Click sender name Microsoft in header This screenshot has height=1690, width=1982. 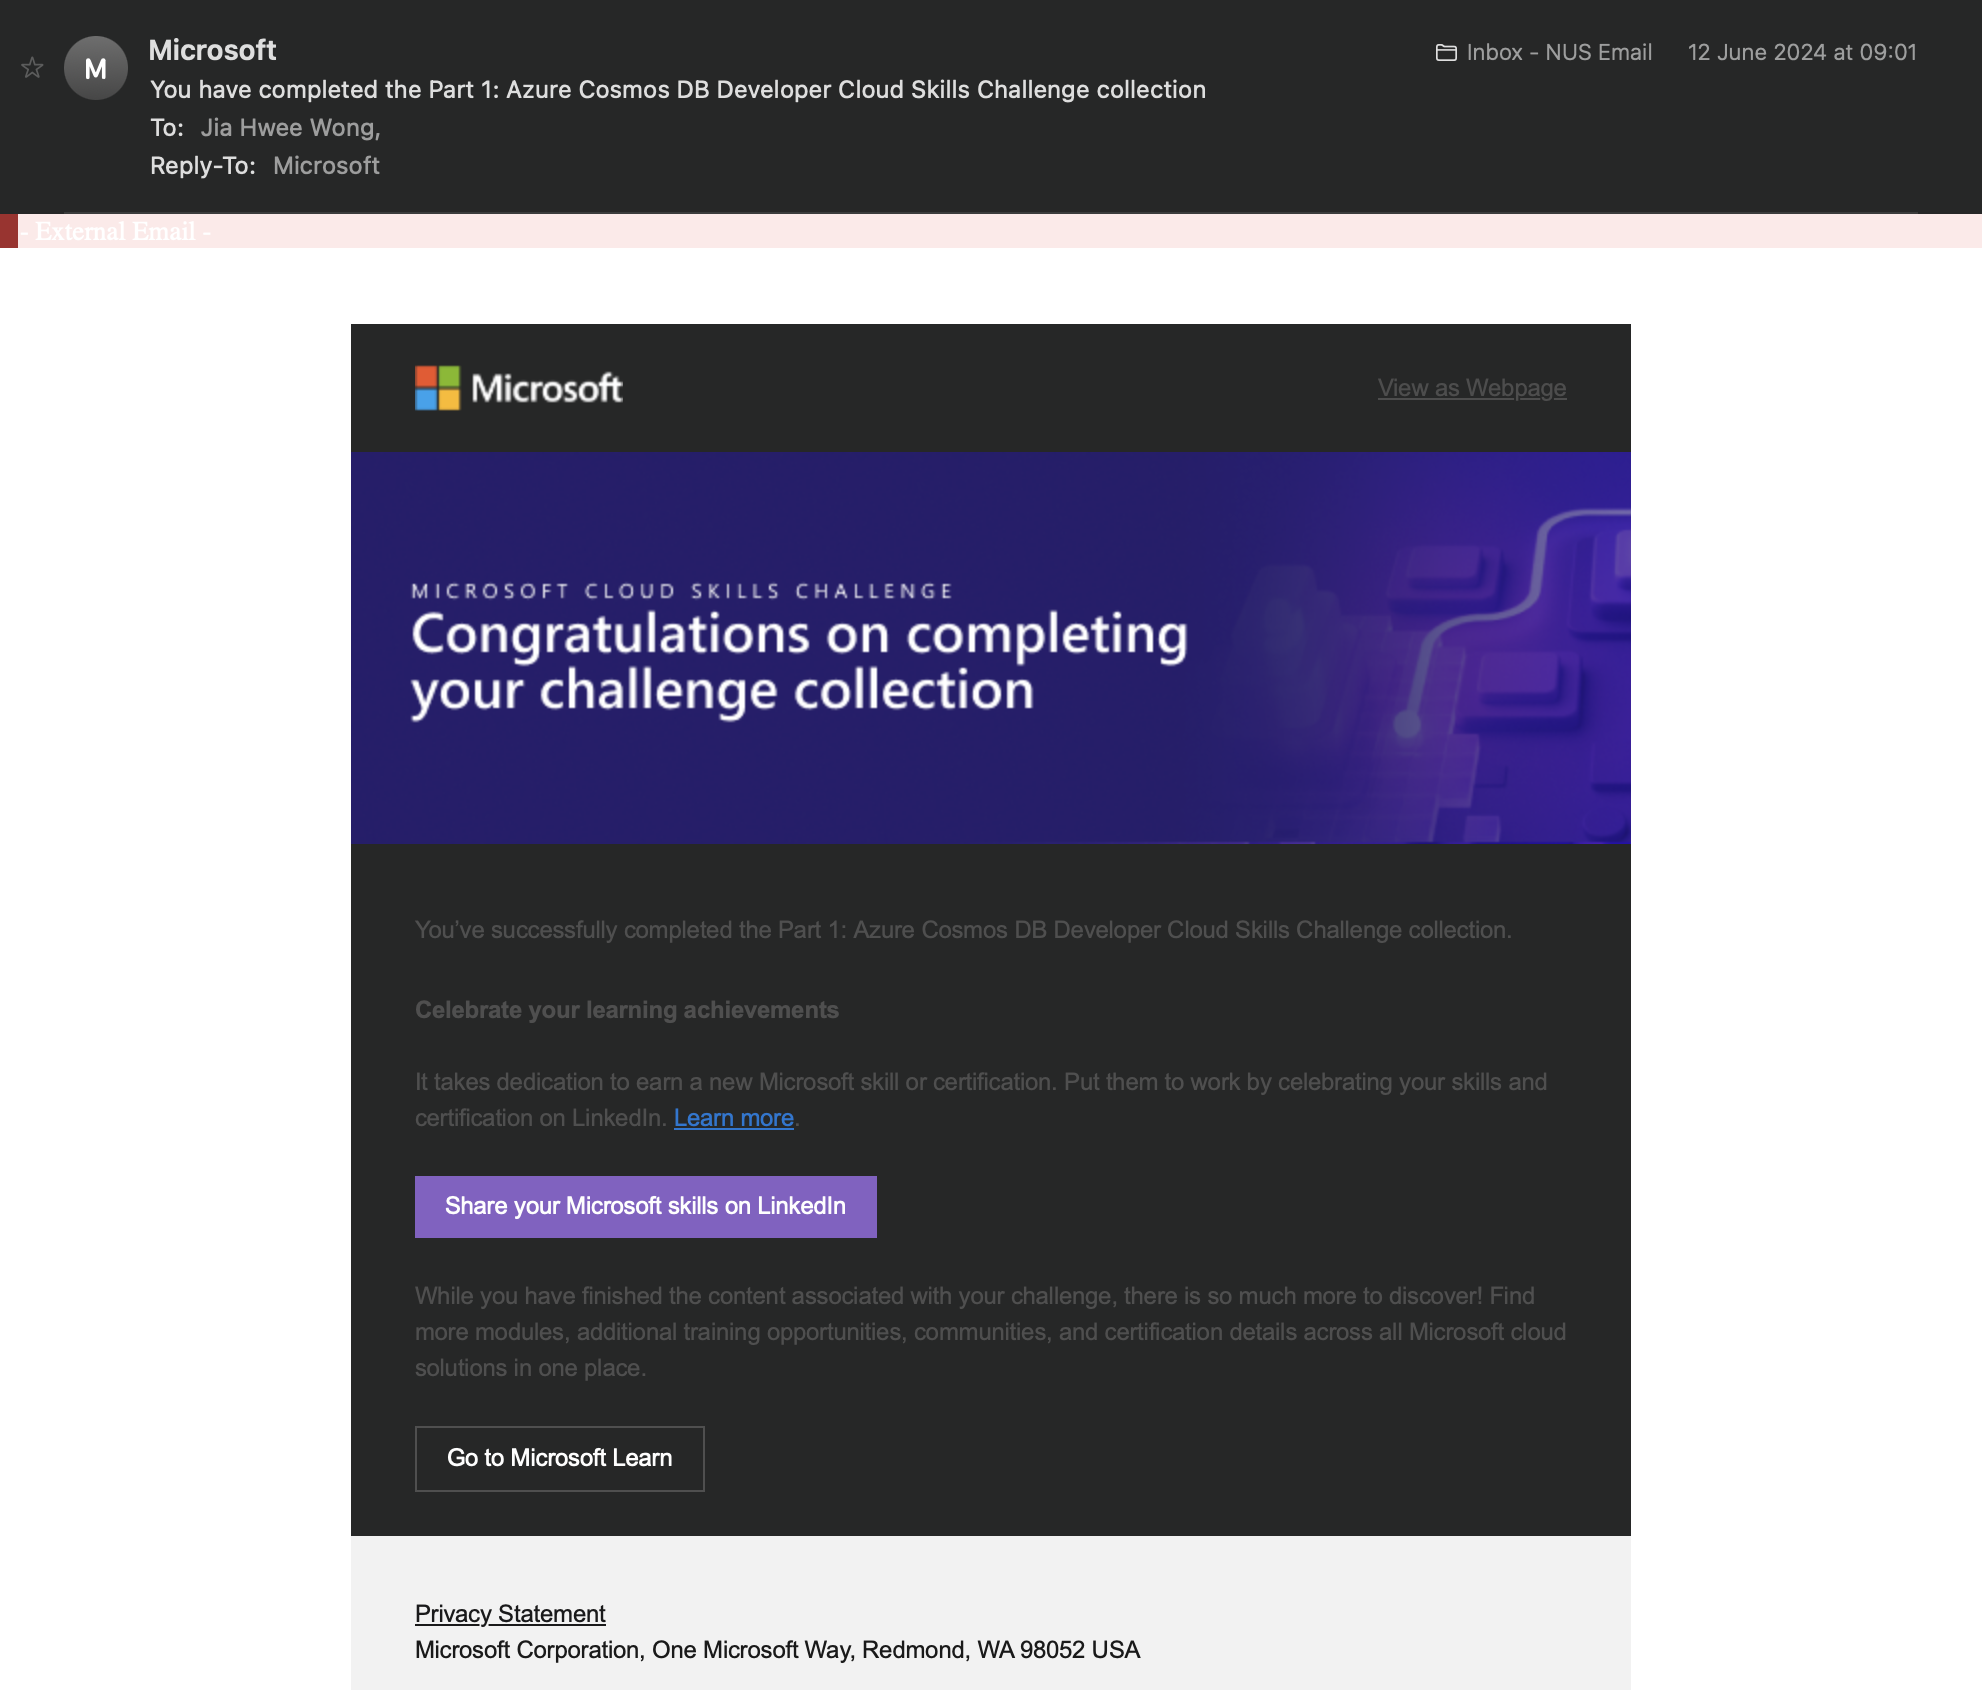pyautogui.click(x=212, y=50)
